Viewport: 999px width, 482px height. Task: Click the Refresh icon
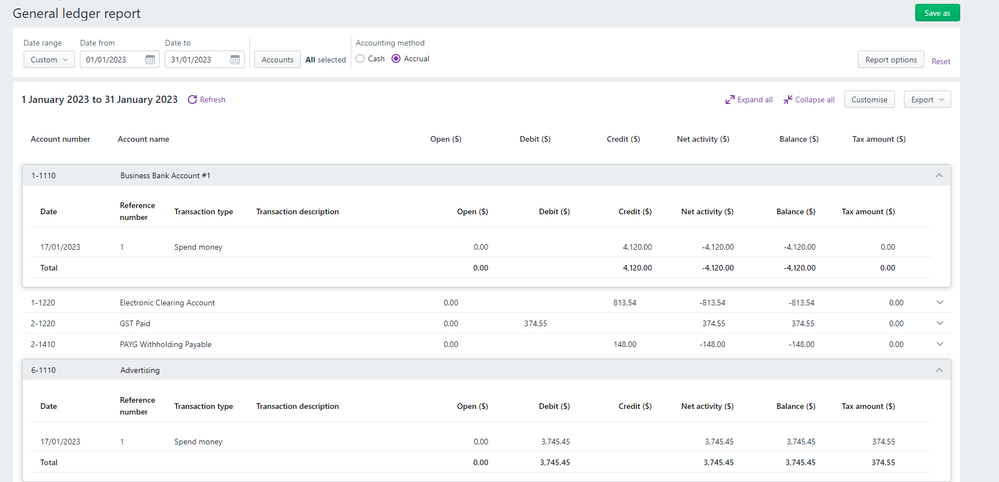193,100
